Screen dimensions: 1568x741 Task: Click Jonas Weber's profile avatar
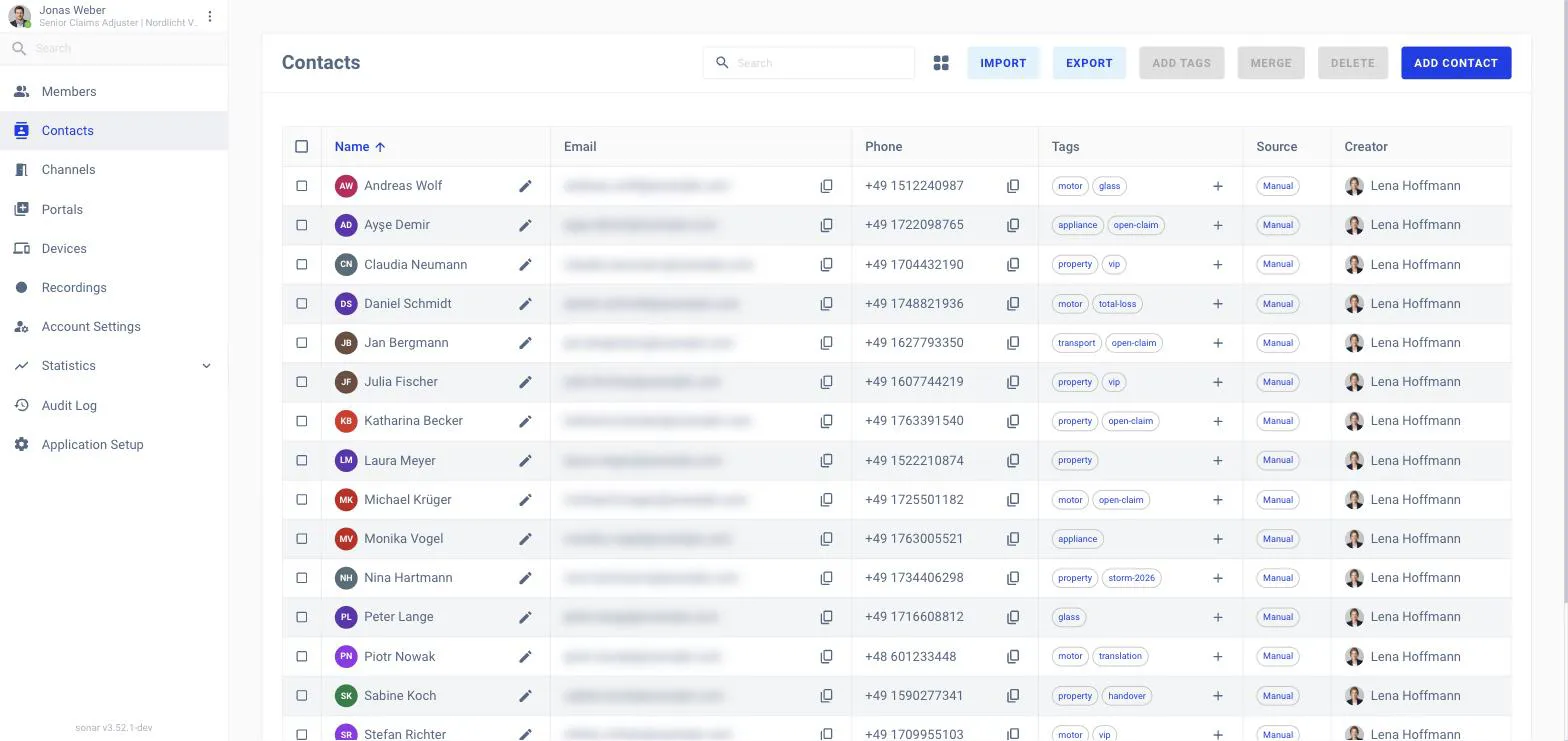(20, 16)
